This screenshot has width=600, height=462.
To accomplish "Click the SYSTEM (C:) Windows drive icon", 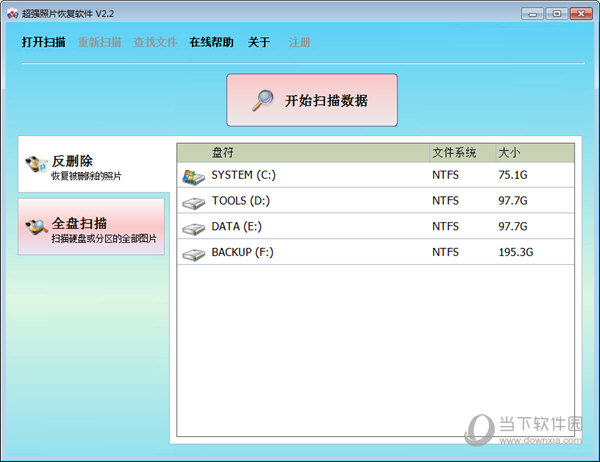I will pos(193,176).
